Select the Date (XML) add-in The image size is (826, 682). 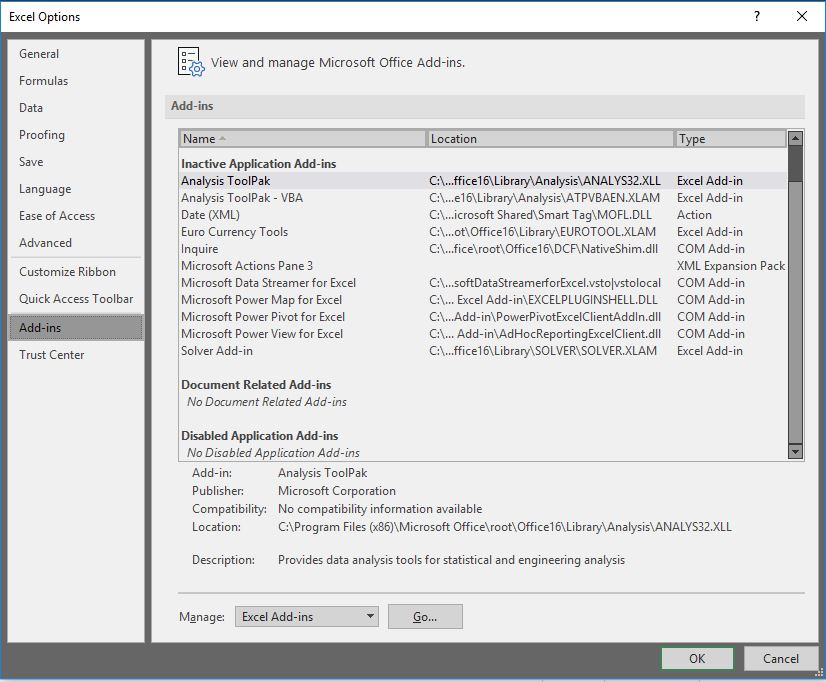[x=483, y=215]
